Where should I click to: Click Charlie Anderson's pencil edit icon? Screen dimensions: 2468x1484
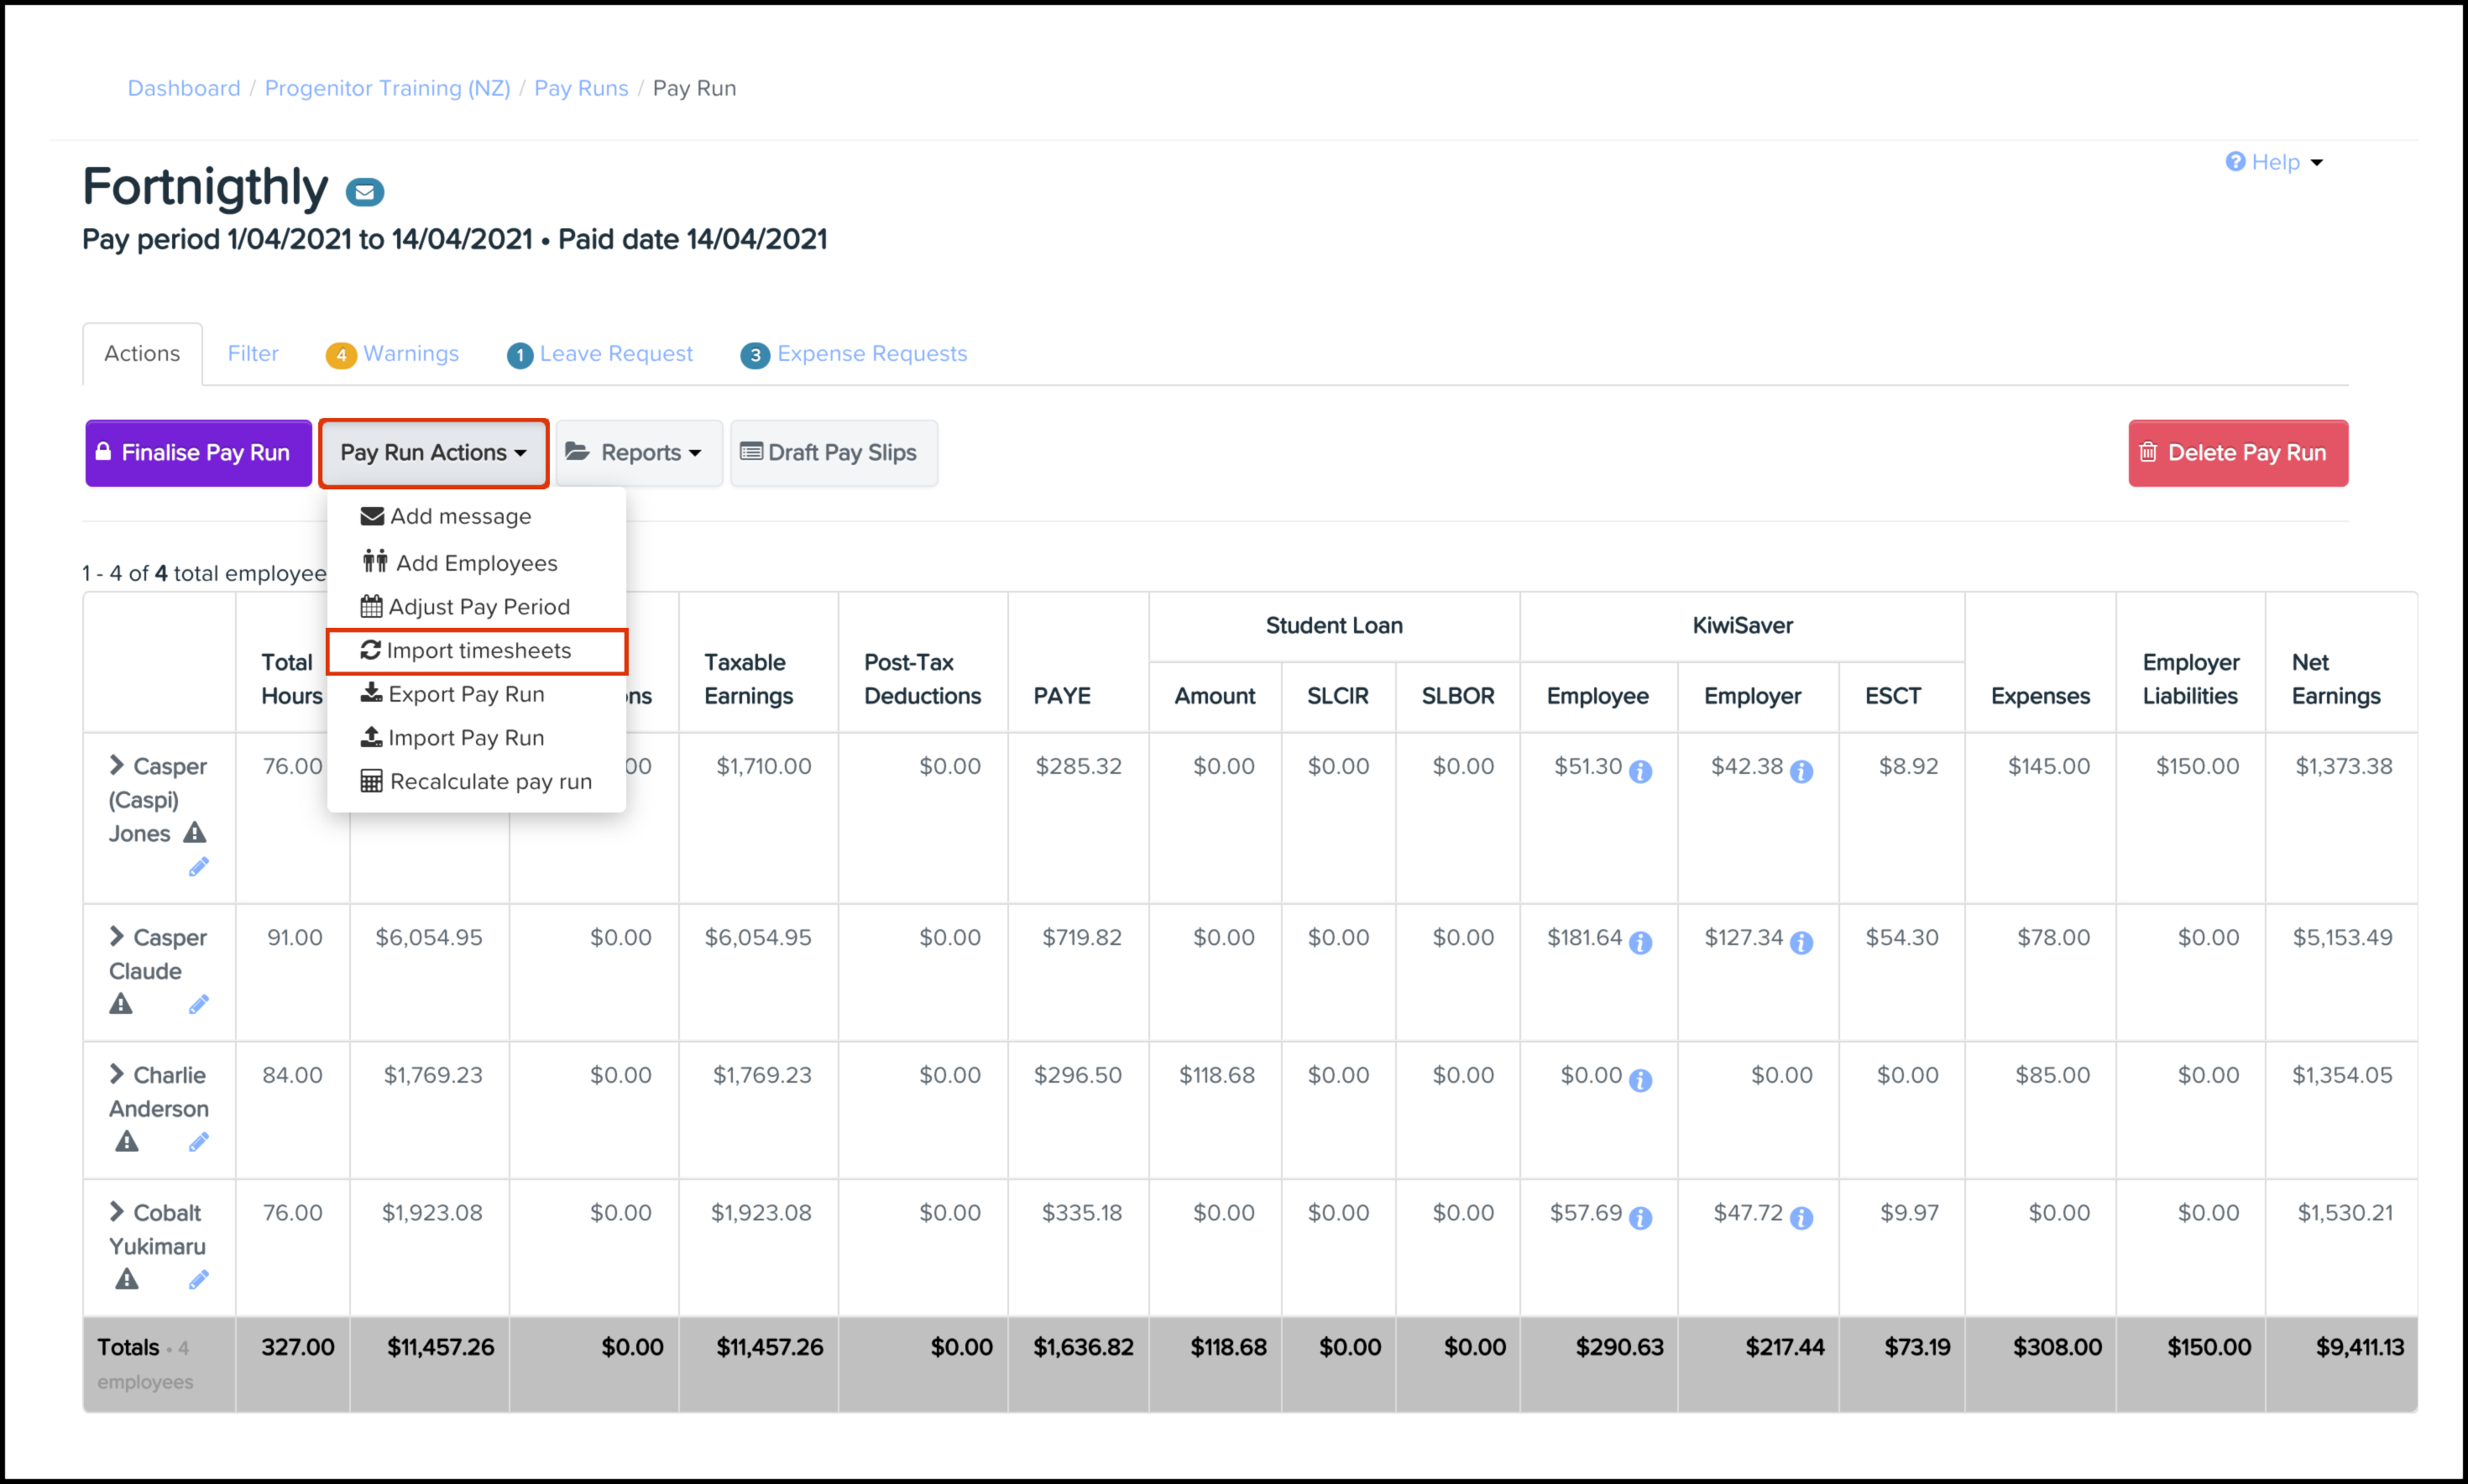pyautogui.click(x=198, y=1142)
